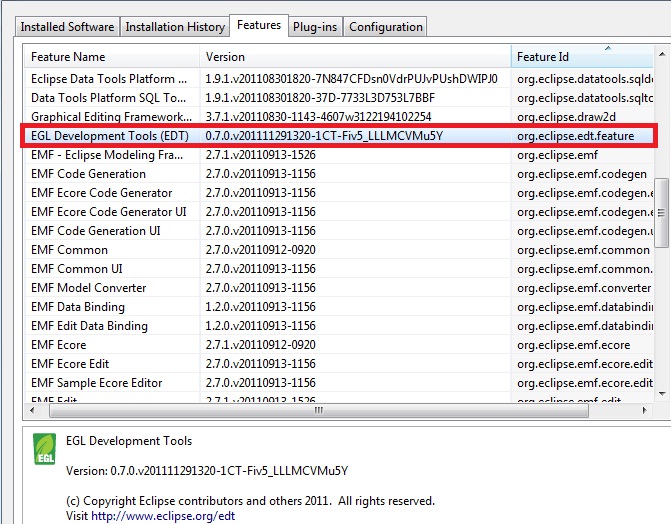Select the EMF Code Generation UI row
671x524 pixels.
(339, 231)
